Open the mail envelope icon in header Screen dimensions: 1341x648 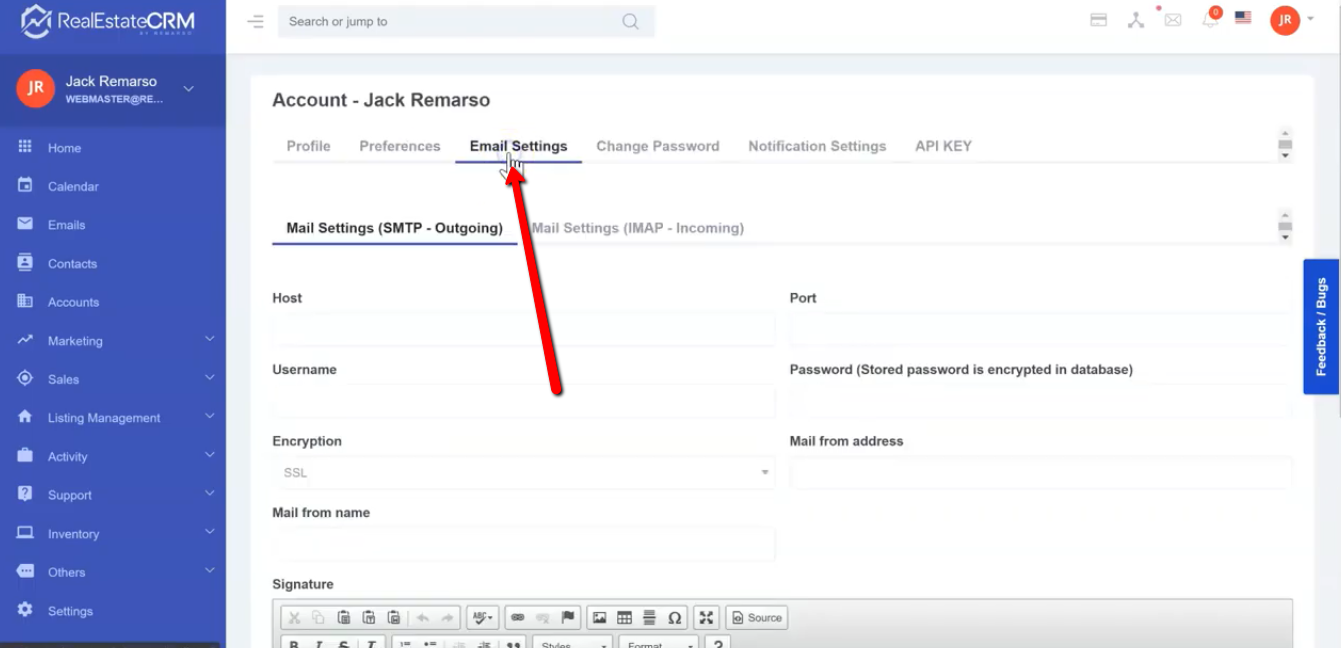[1173, 20]
